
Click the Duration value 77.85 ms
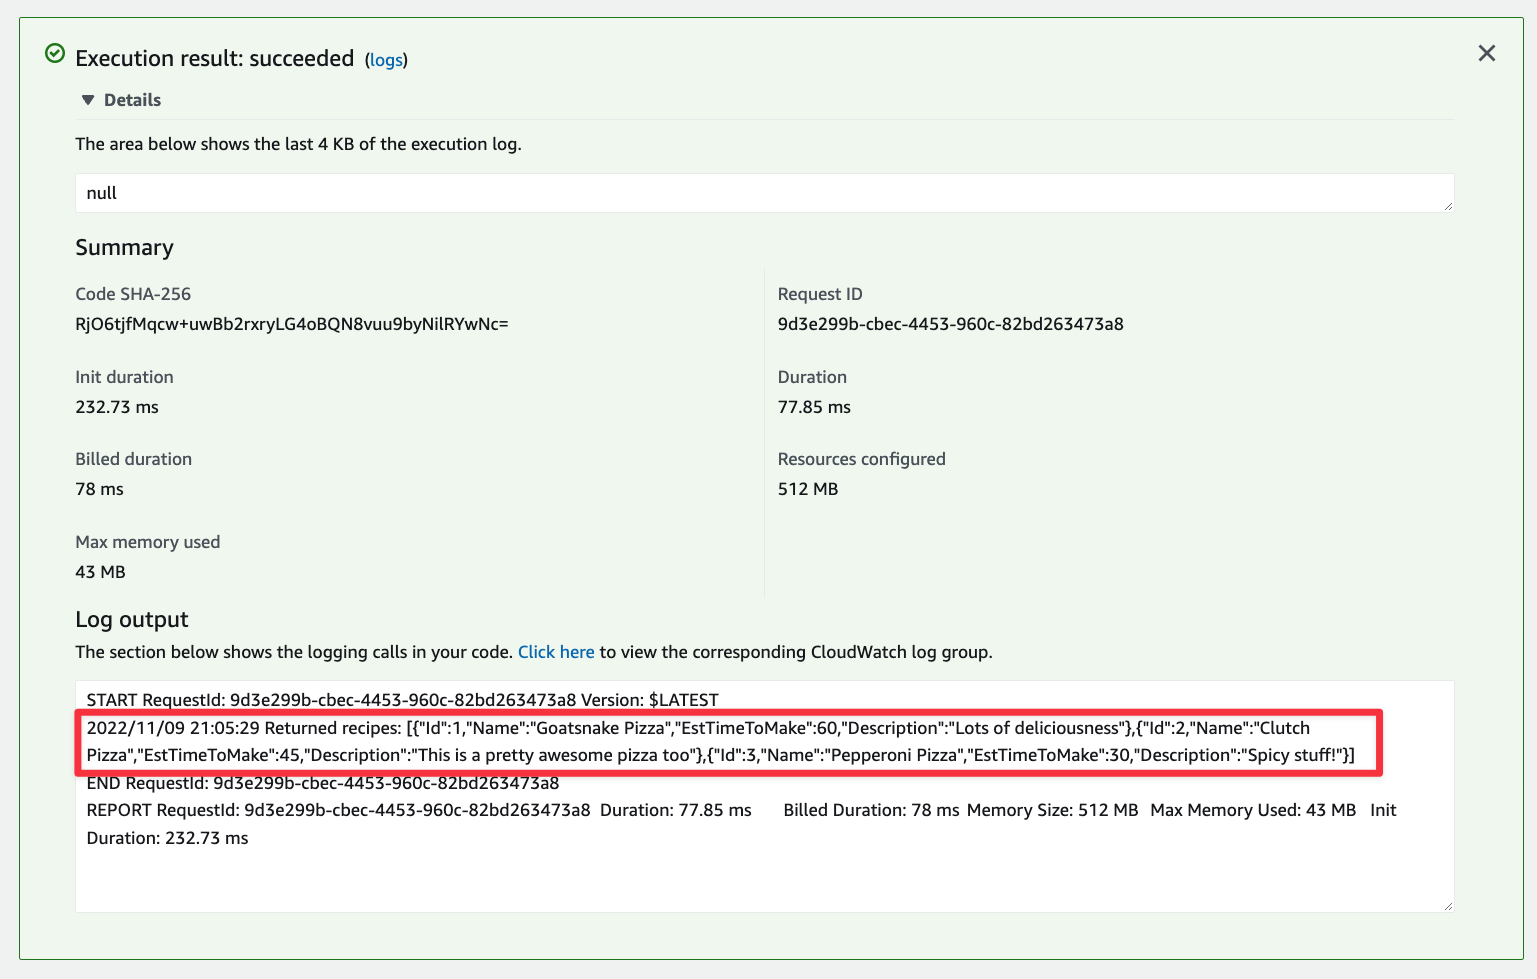point(814,407)
